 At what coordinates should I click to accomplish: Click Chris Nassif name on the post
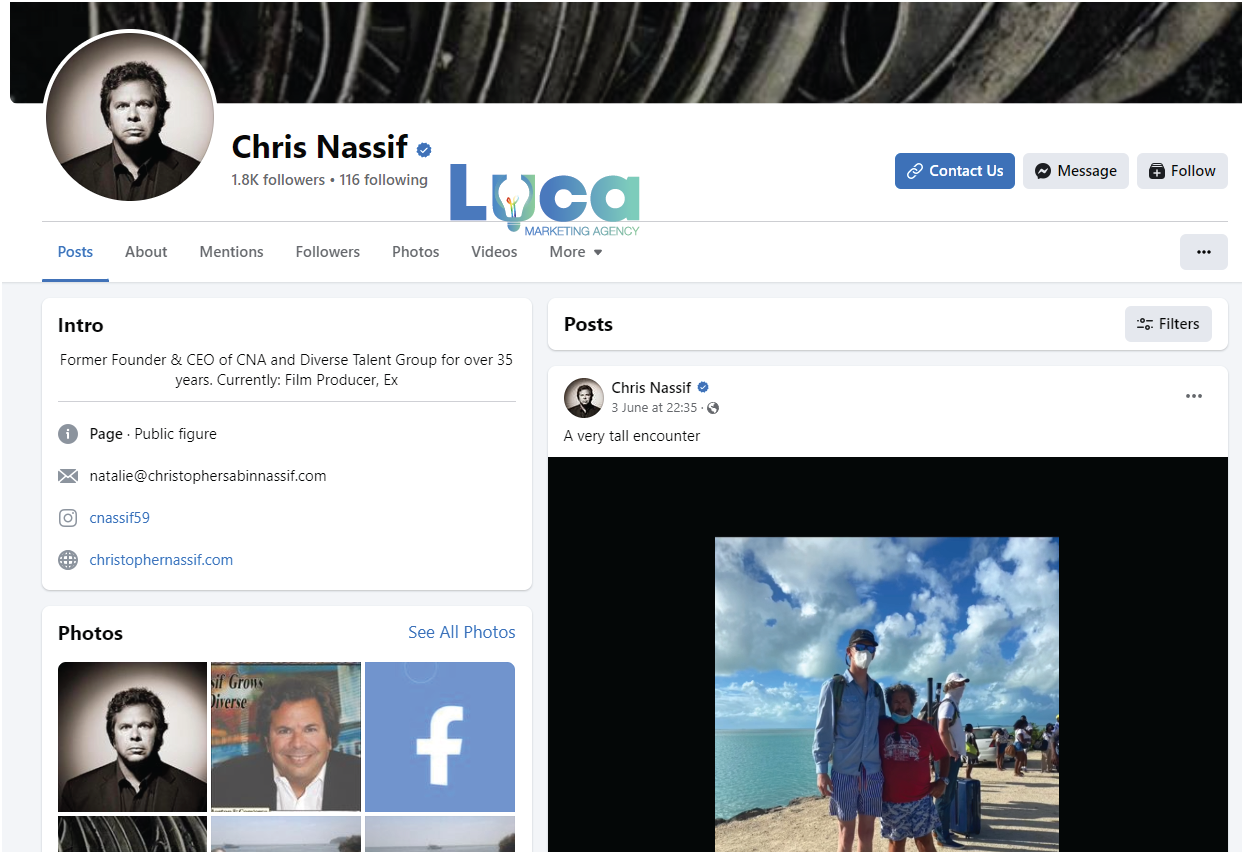[651, 387]
